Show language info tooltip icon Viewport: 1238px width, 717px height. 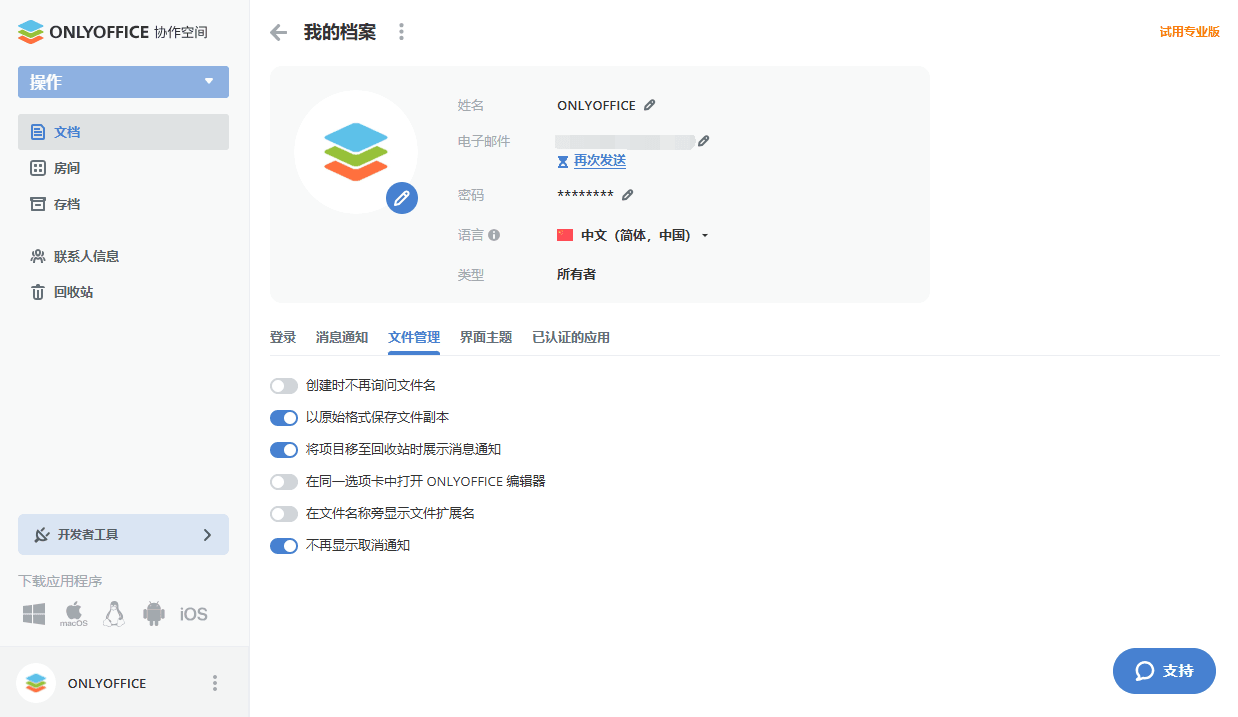[x=494, y=235]
